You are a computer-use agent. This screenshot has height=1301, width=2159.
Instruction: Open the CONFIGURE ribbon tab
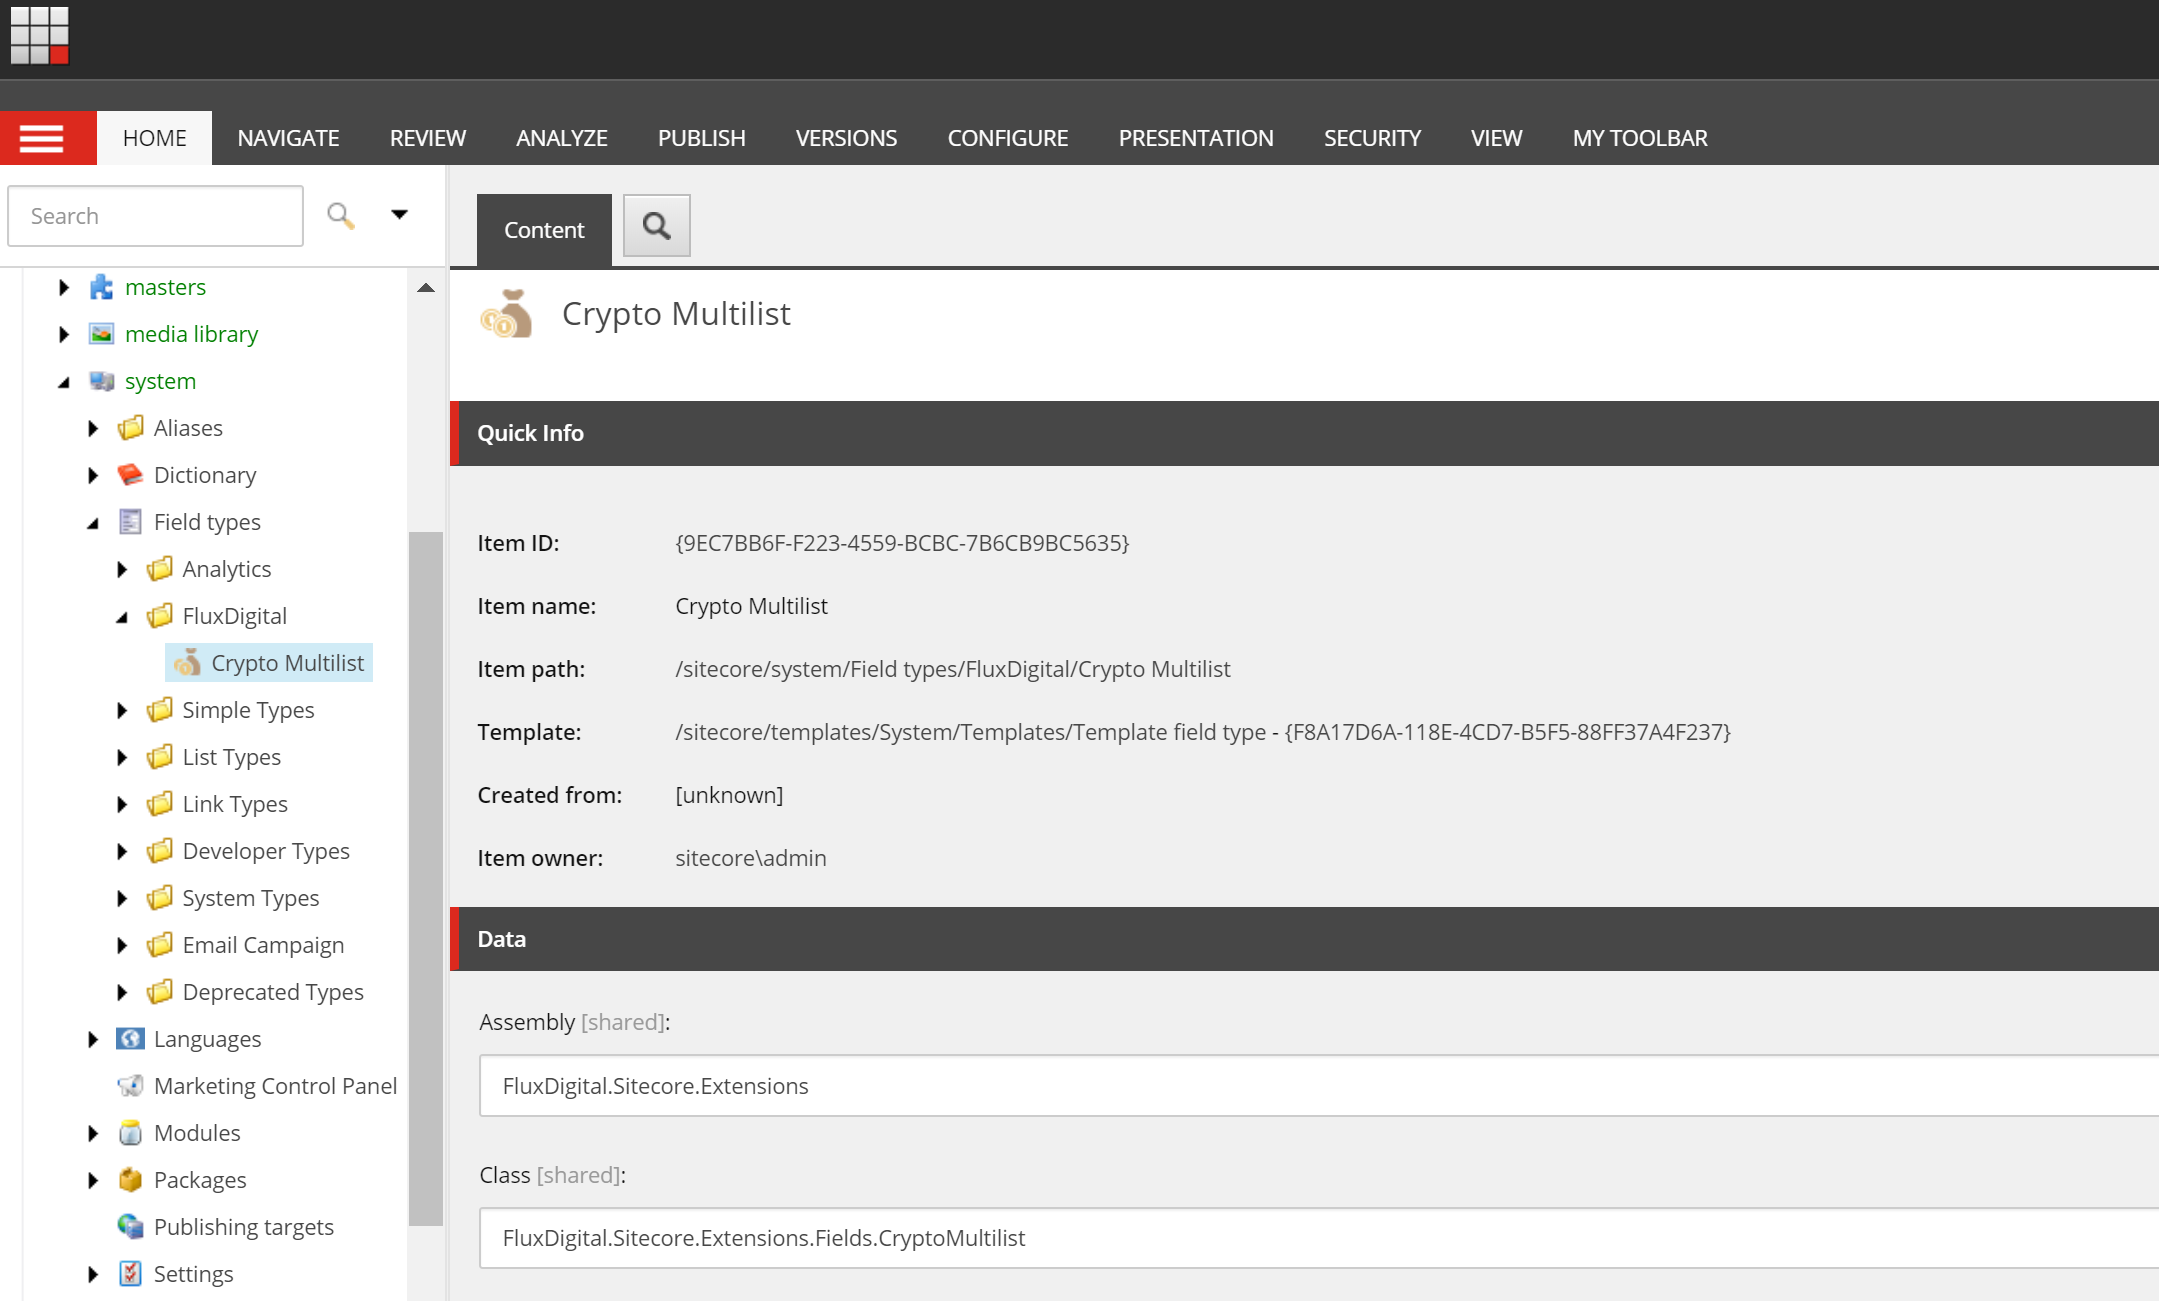(x=1008, y=138)
